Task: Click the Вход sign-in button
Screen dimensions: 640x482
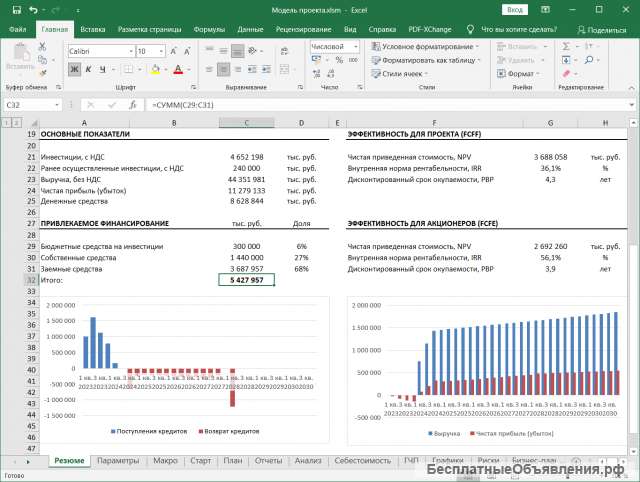Action: coord(515,10)
